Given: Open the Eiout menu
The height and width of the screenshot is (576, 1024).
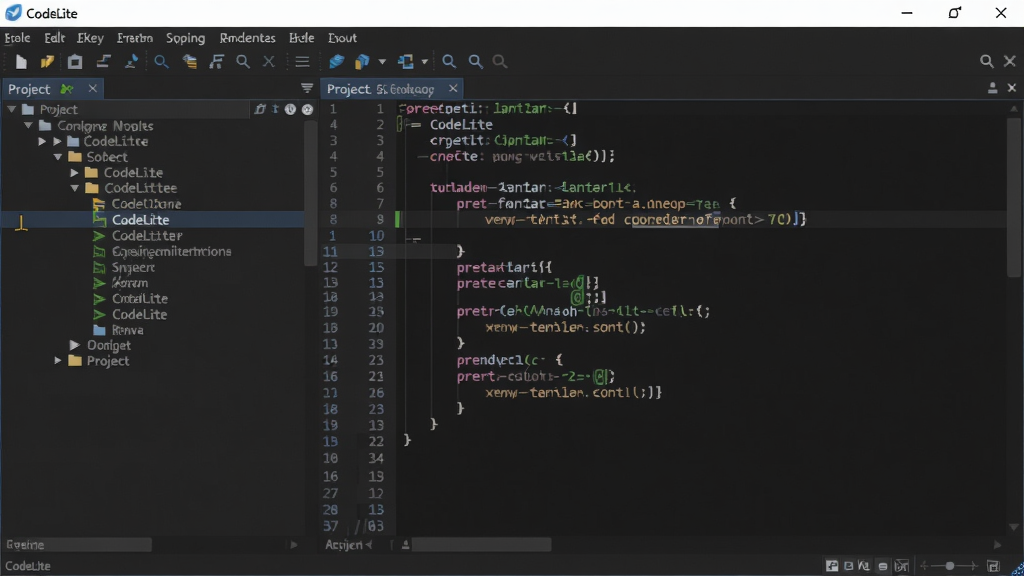Looking at the screenshot, I should pos(342,38).
